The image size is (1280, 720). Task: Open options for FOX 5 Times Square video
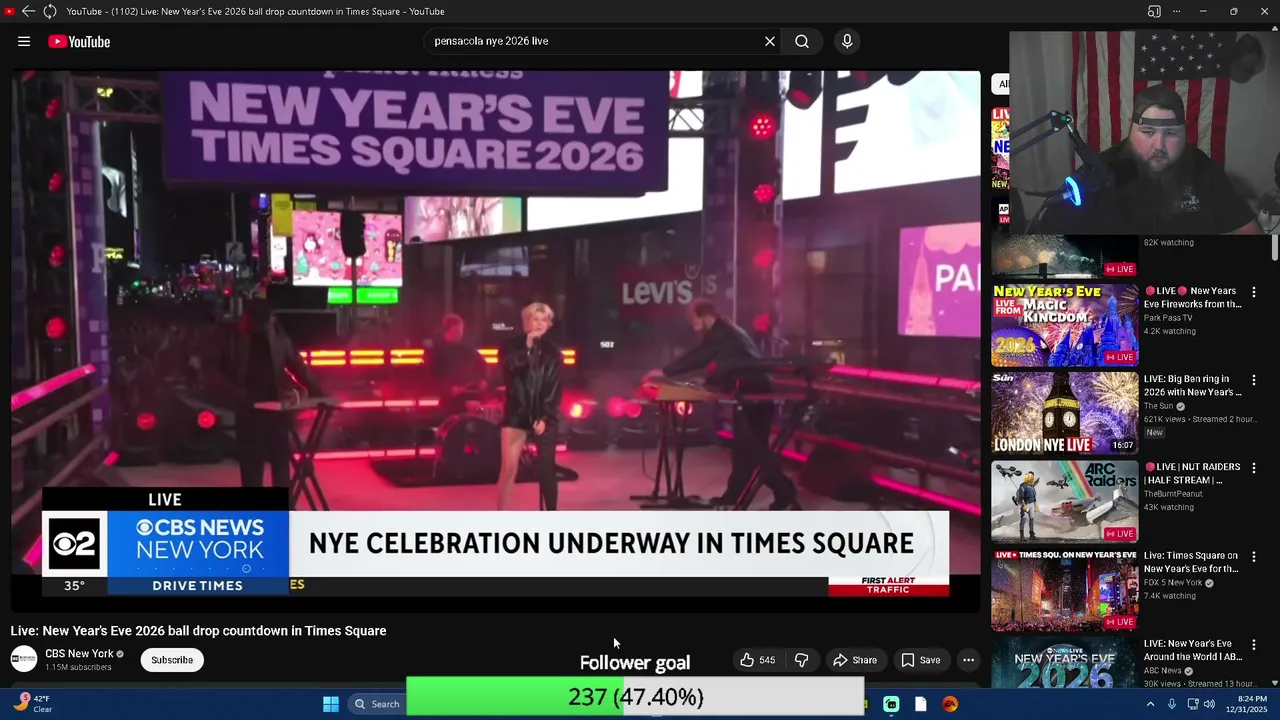tap(1254, 556)
